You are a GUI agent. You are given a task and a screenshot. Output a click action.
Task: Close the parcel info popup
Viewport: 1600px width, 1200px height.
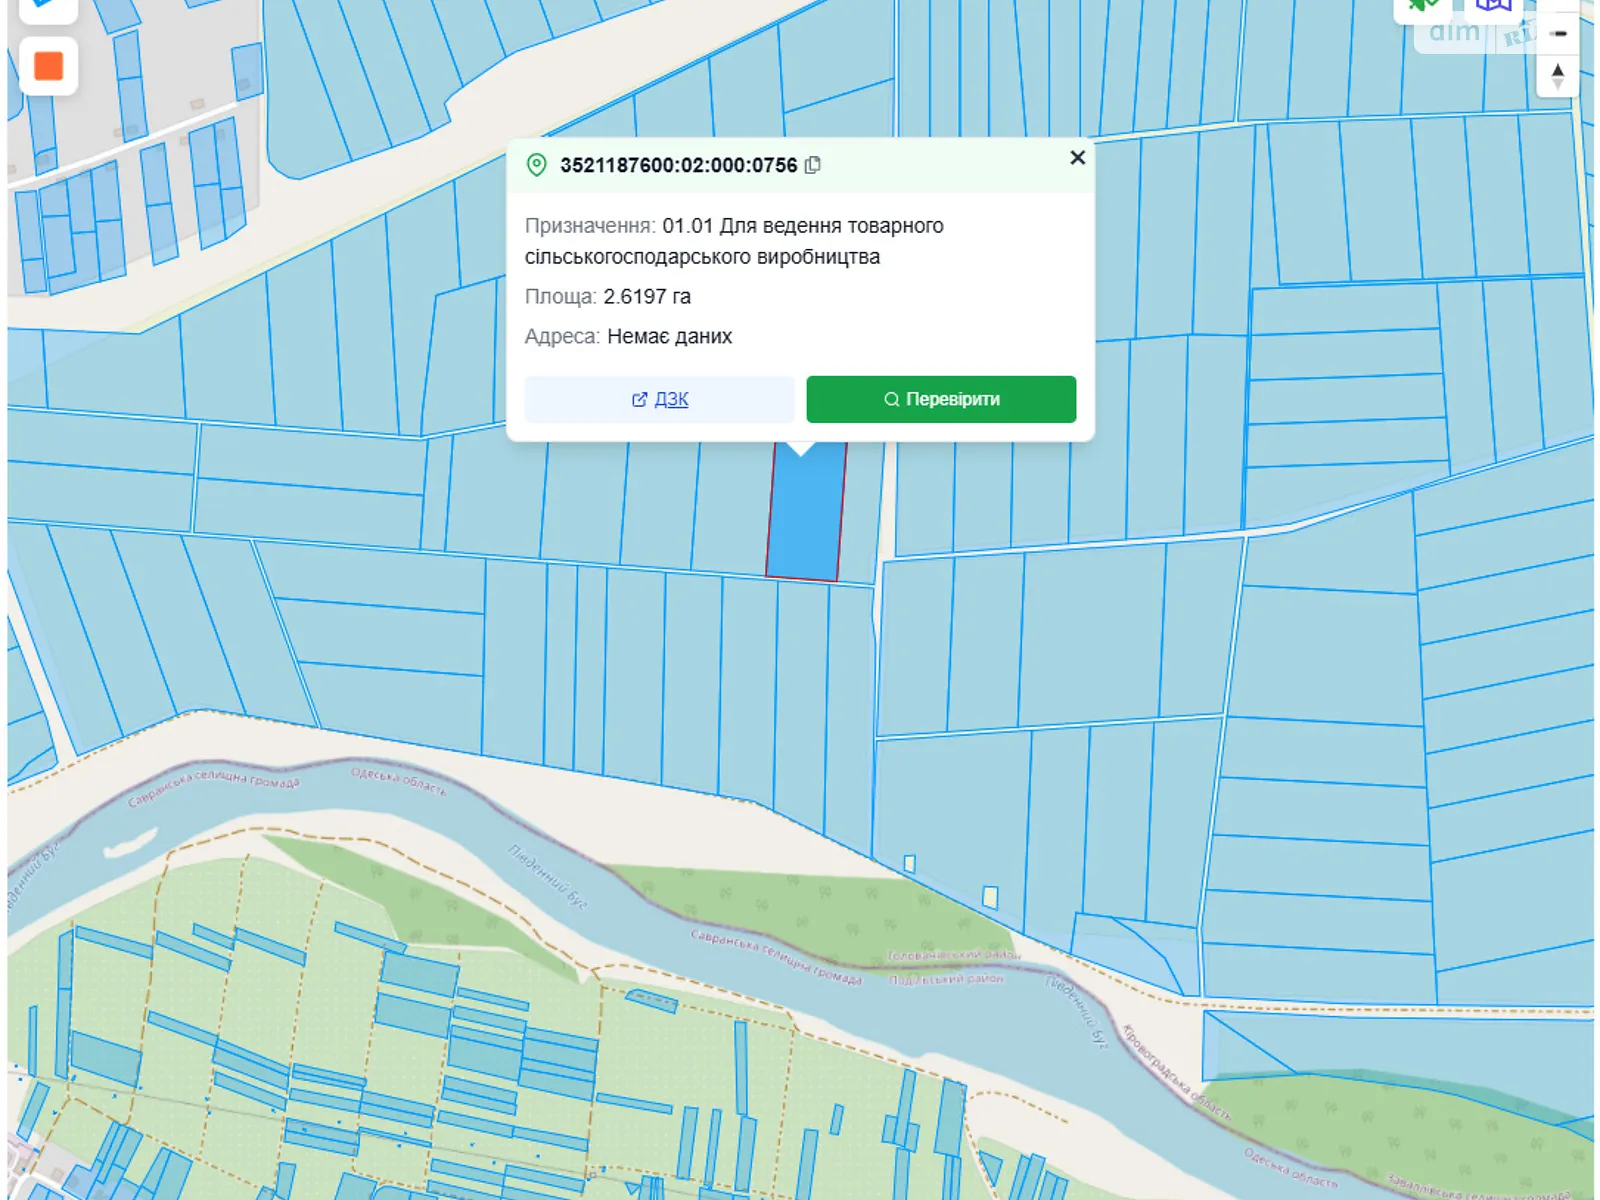1077,157
